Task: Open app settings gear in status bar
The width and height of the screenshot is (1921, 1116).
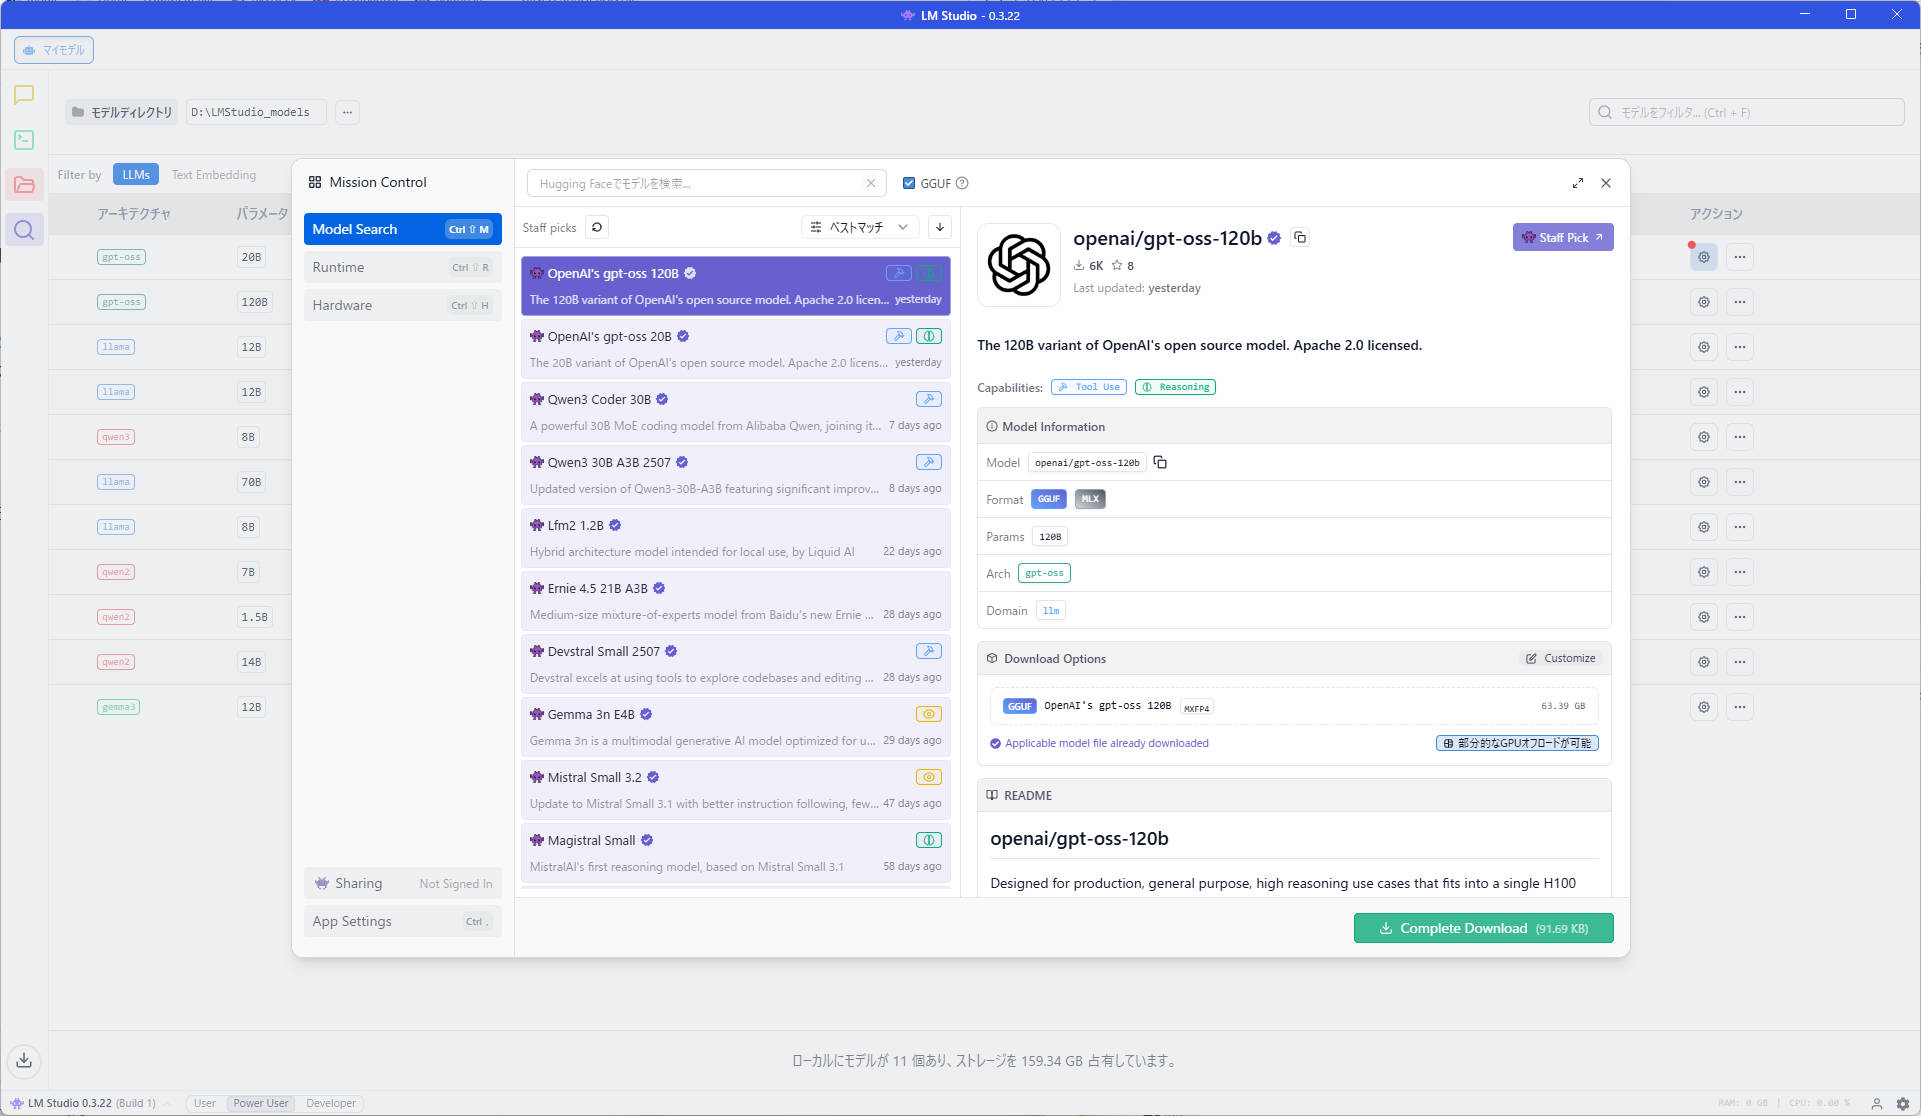Action: pyautogui.click(x=1903, y=1104)
